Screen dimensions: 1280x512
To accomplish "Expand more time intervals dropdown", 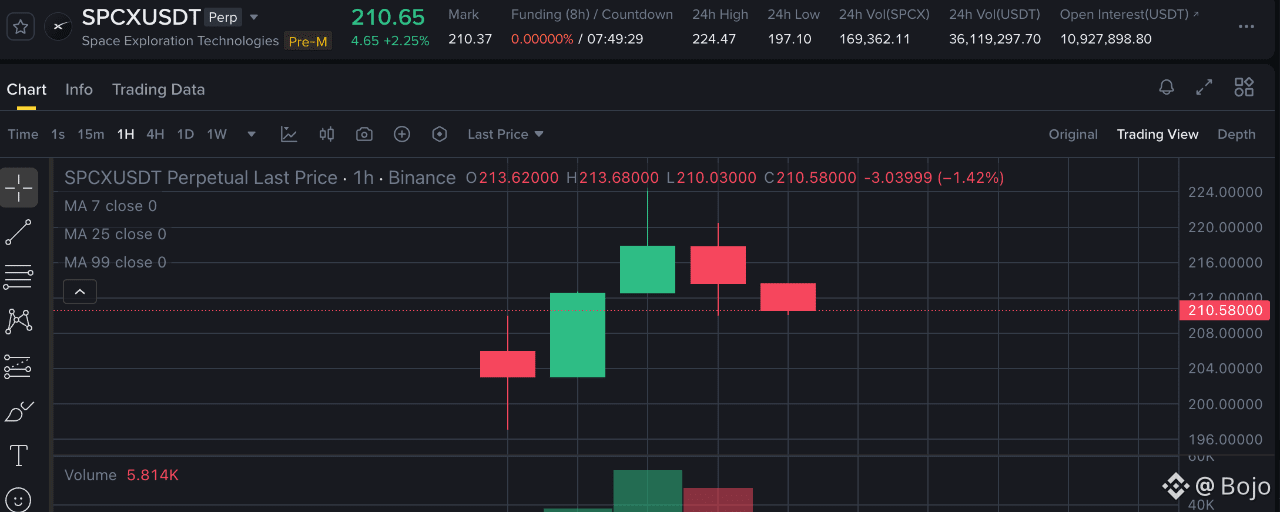I will coord(251,134).
